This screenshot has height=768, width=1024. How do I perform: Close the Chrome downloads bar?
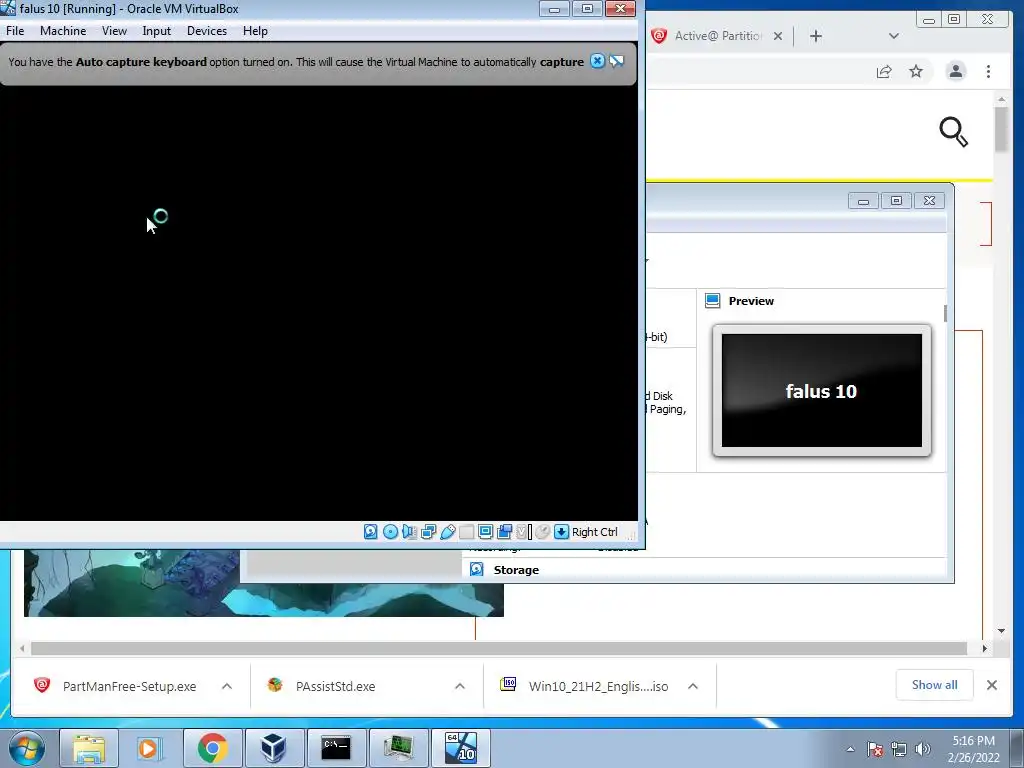(991, 685)
